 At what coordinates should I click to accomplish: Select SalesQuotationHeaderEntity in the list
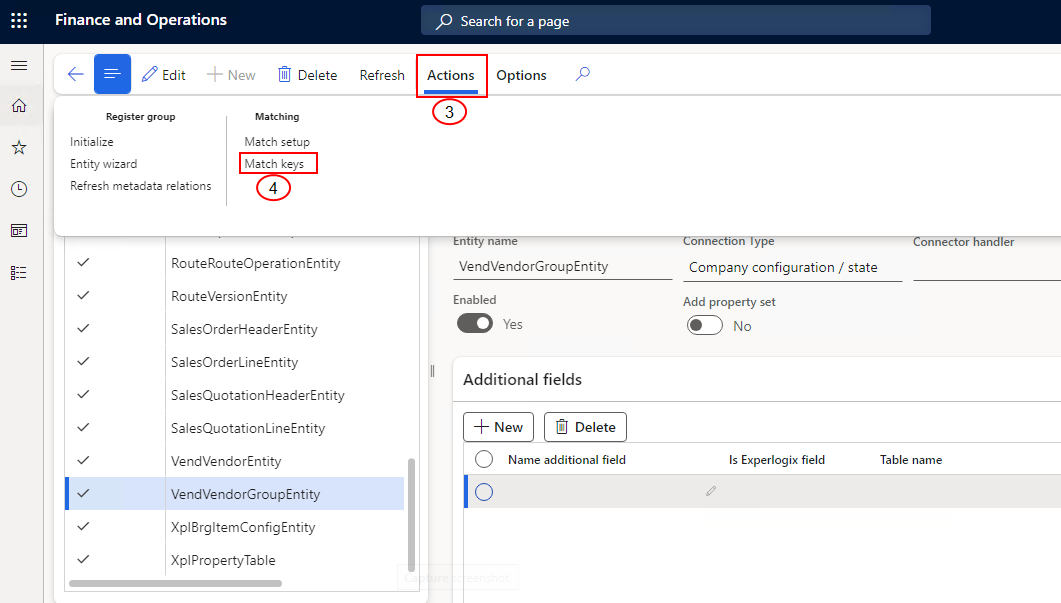click(258, 395)
